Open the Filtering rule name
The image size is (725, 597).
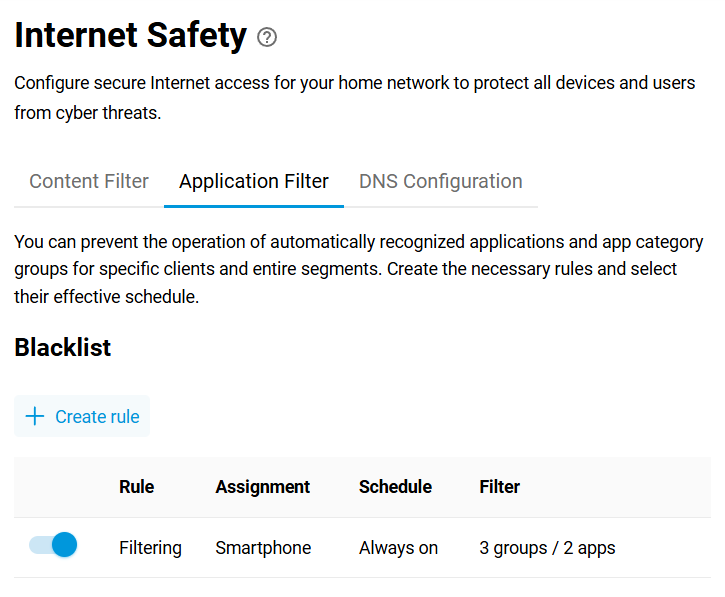click(x=150, y=548)
